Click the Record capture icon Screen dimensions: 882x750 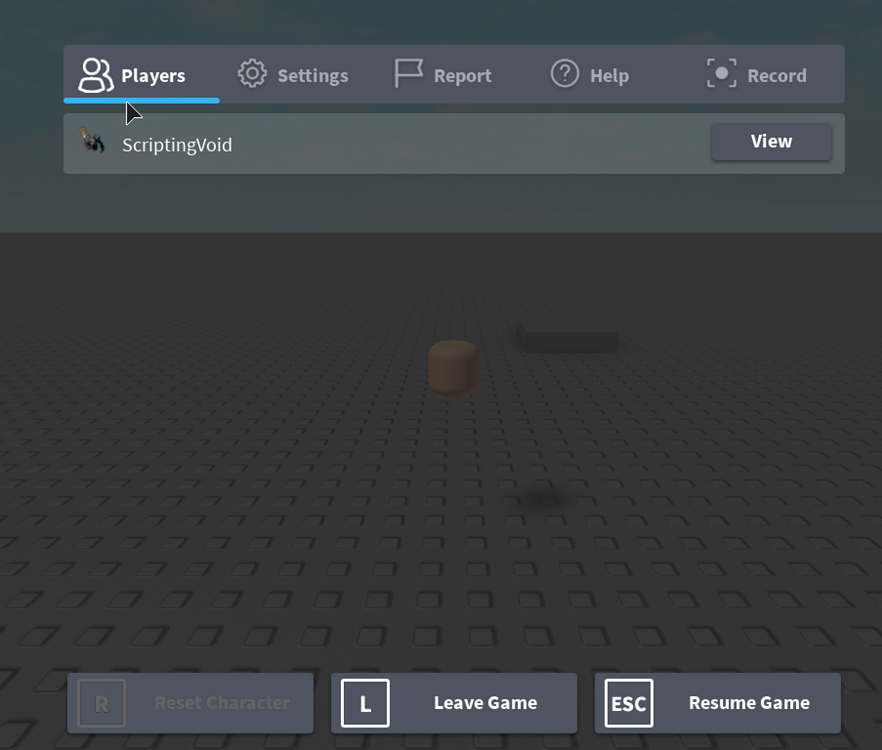point(722,74)
